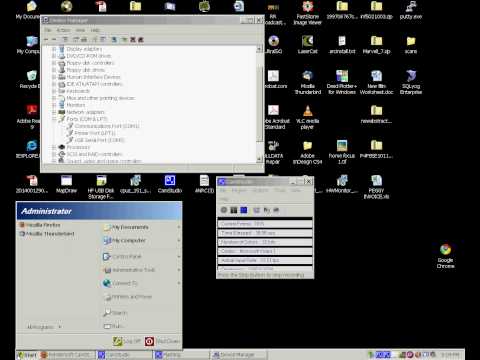Screen dimensions: 480x360
Task: Open Administrative Tools in the Start menu
Action: point(142,270)
